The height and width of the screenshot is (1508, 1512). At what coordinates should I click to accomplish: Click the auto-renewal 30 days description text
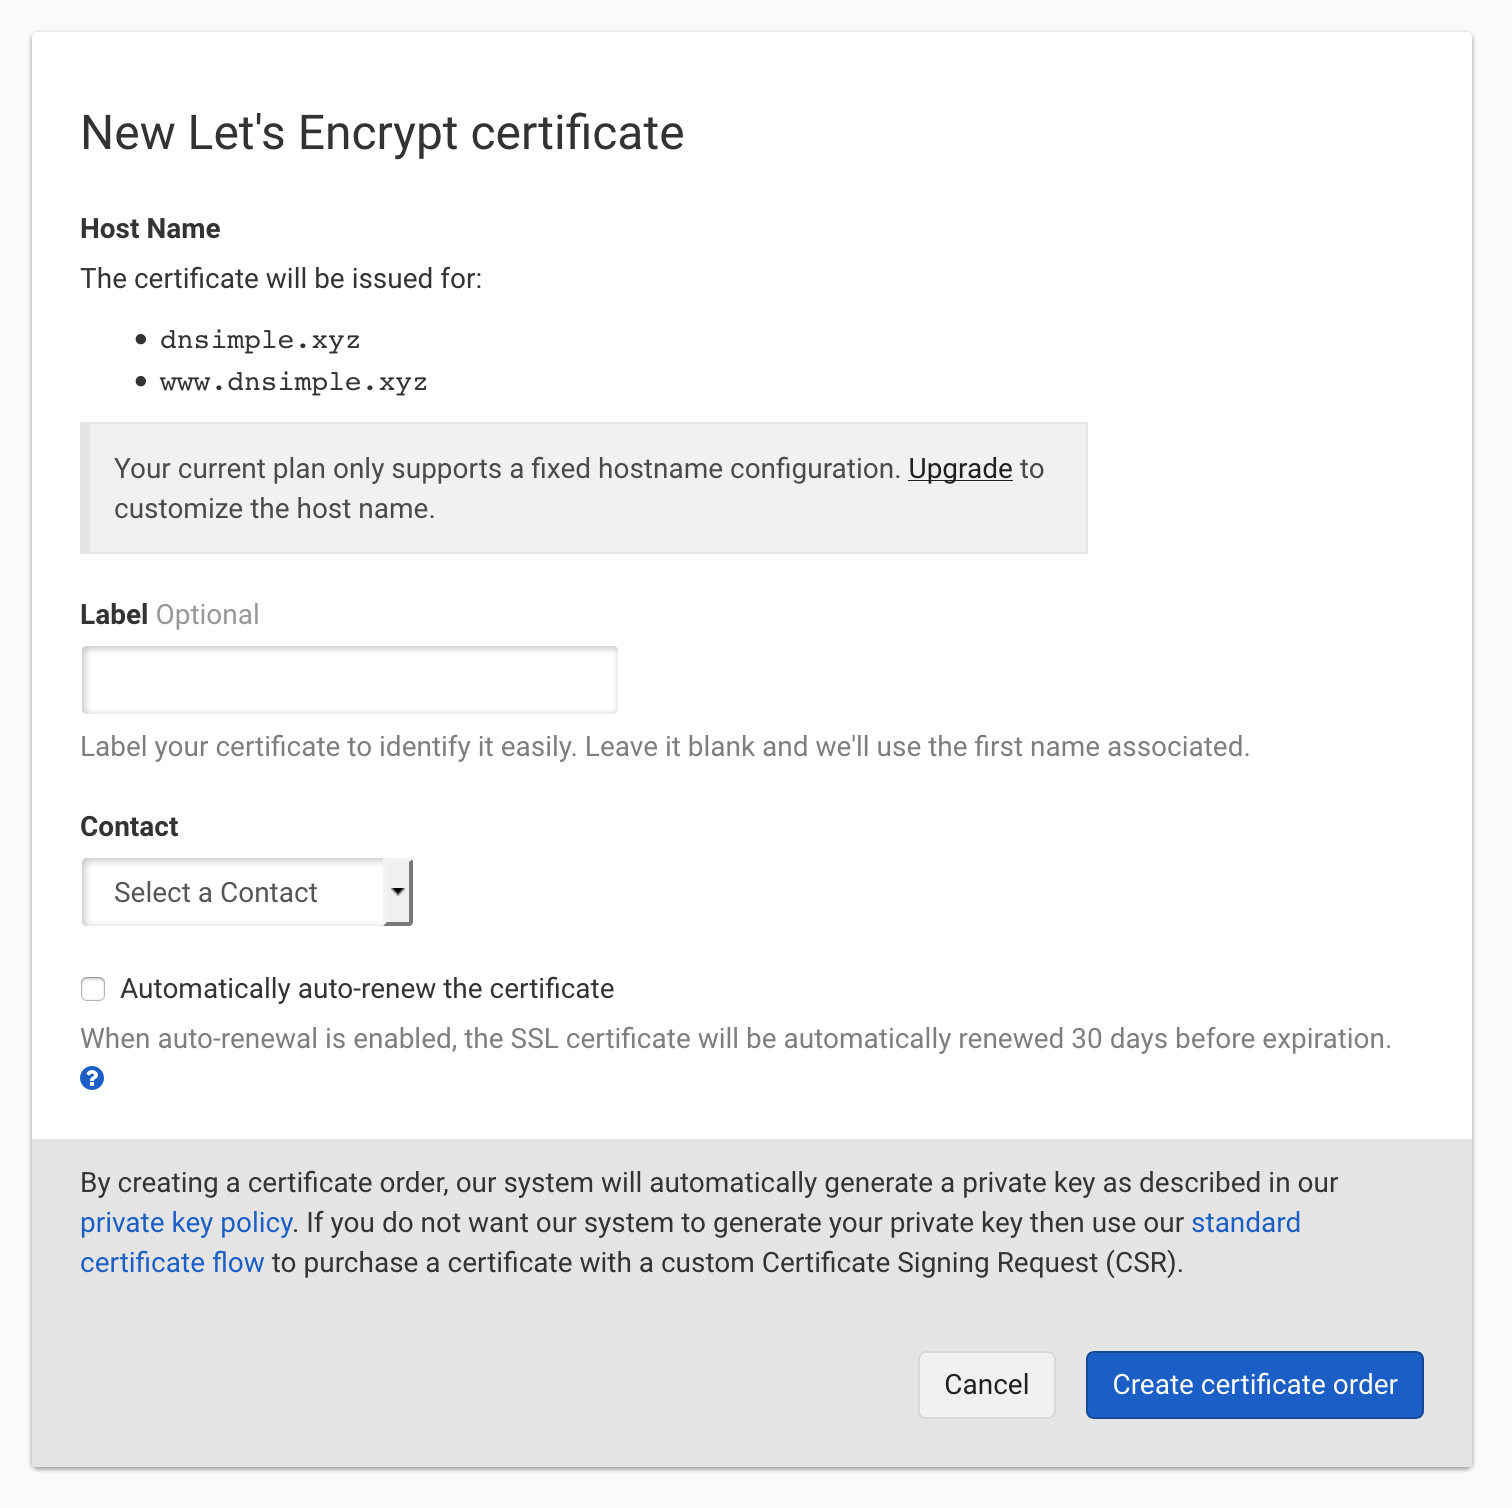point(735,1039)
